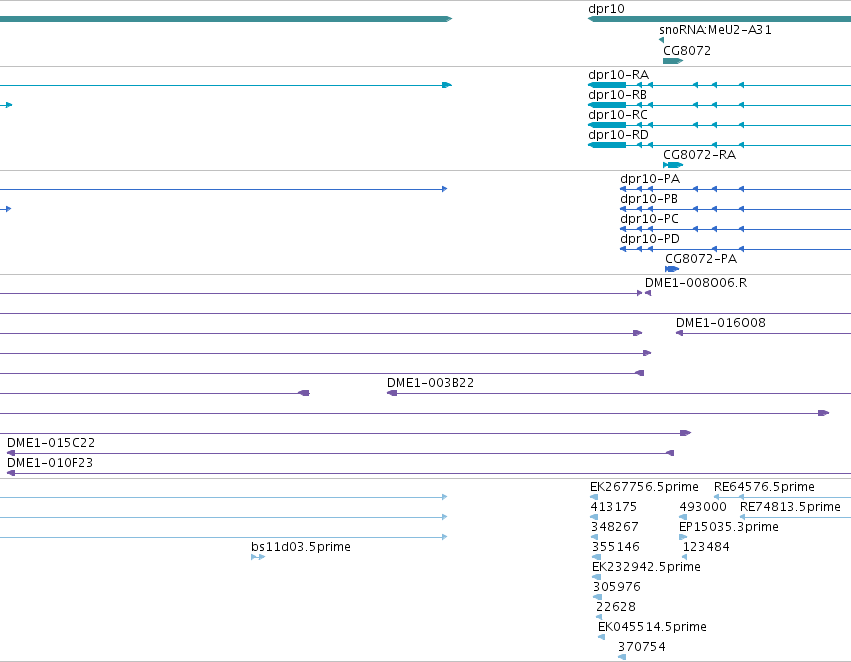Open the dpr10-RA transcript label
The width and height of the screenshot is (851, 662).
coord(618,74)
